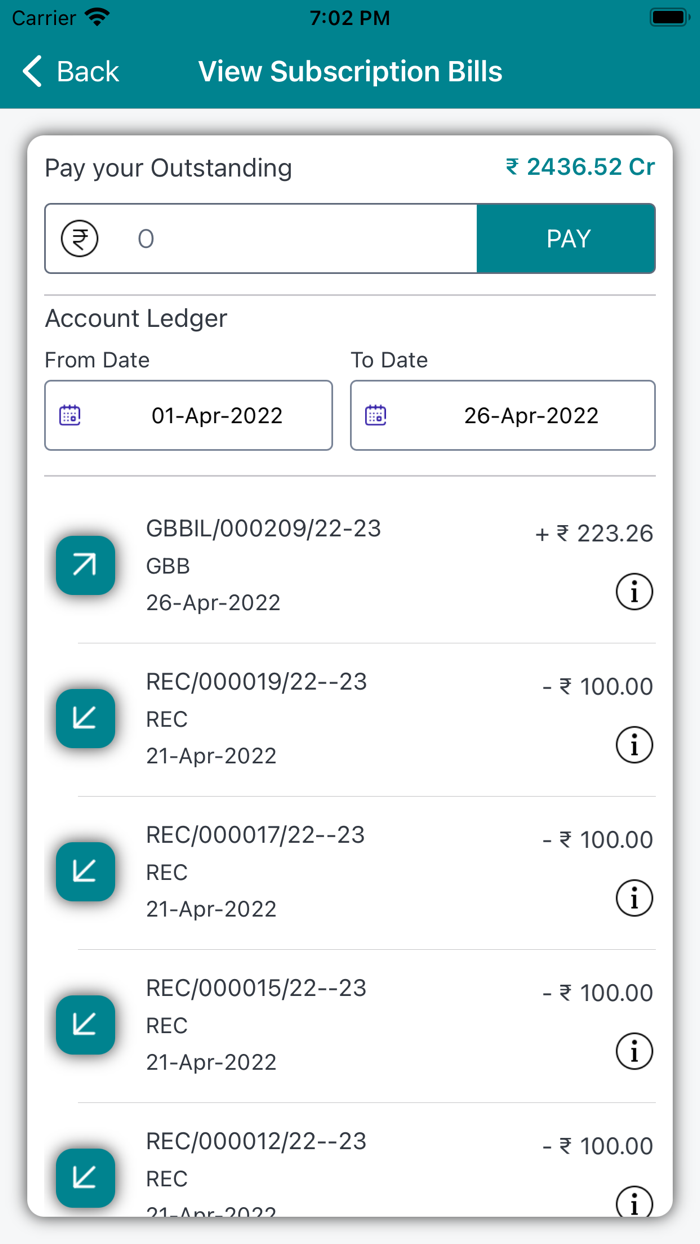Image resolution: width=700 pixels, height=1244 pixels.
Task: Show info for REC/000019/22--23 receipt
Action: pyautogui.click(x=634, y=745)
